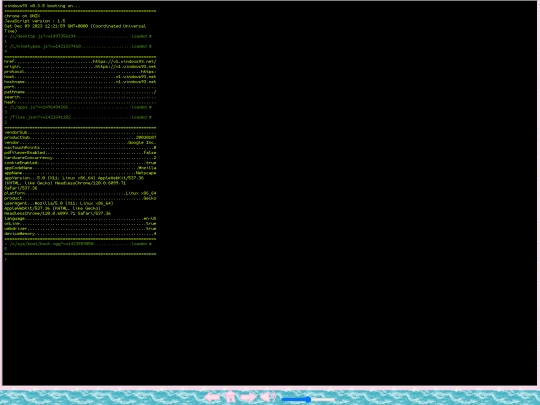Click the appCodeName Mozilla row

(80, 168)
